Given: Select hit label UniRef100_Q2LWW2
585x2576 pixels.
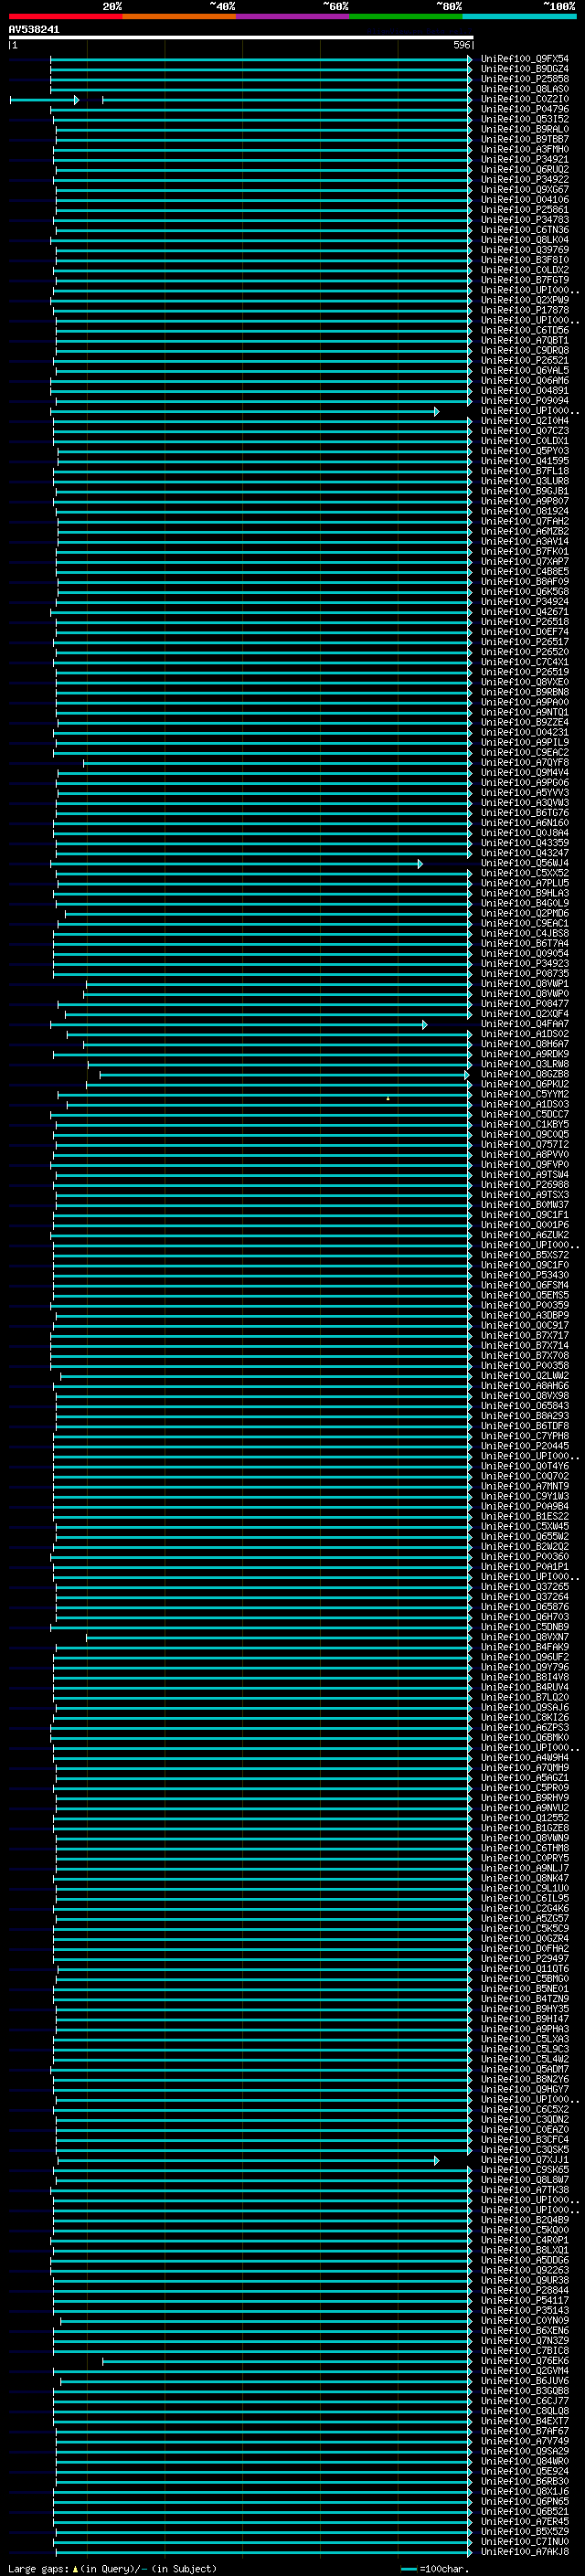Looking at the screenshot, I should [525, 1375].
